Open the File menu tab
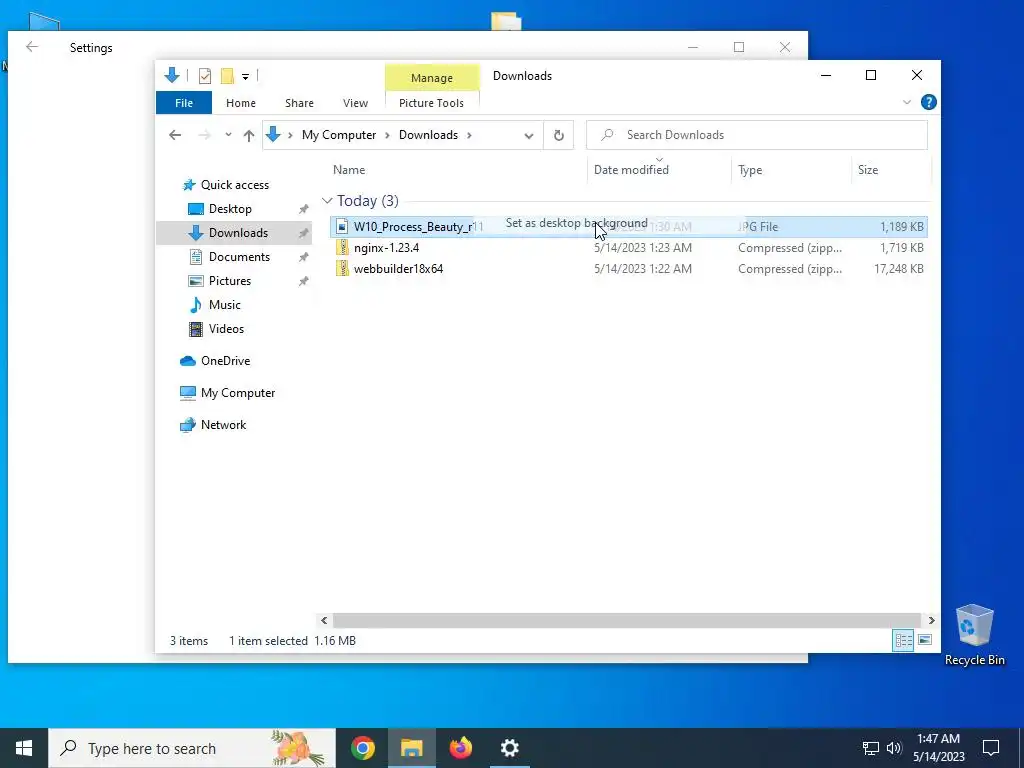This screenshot has width=1024, height=768. click(x=184, y=103)
